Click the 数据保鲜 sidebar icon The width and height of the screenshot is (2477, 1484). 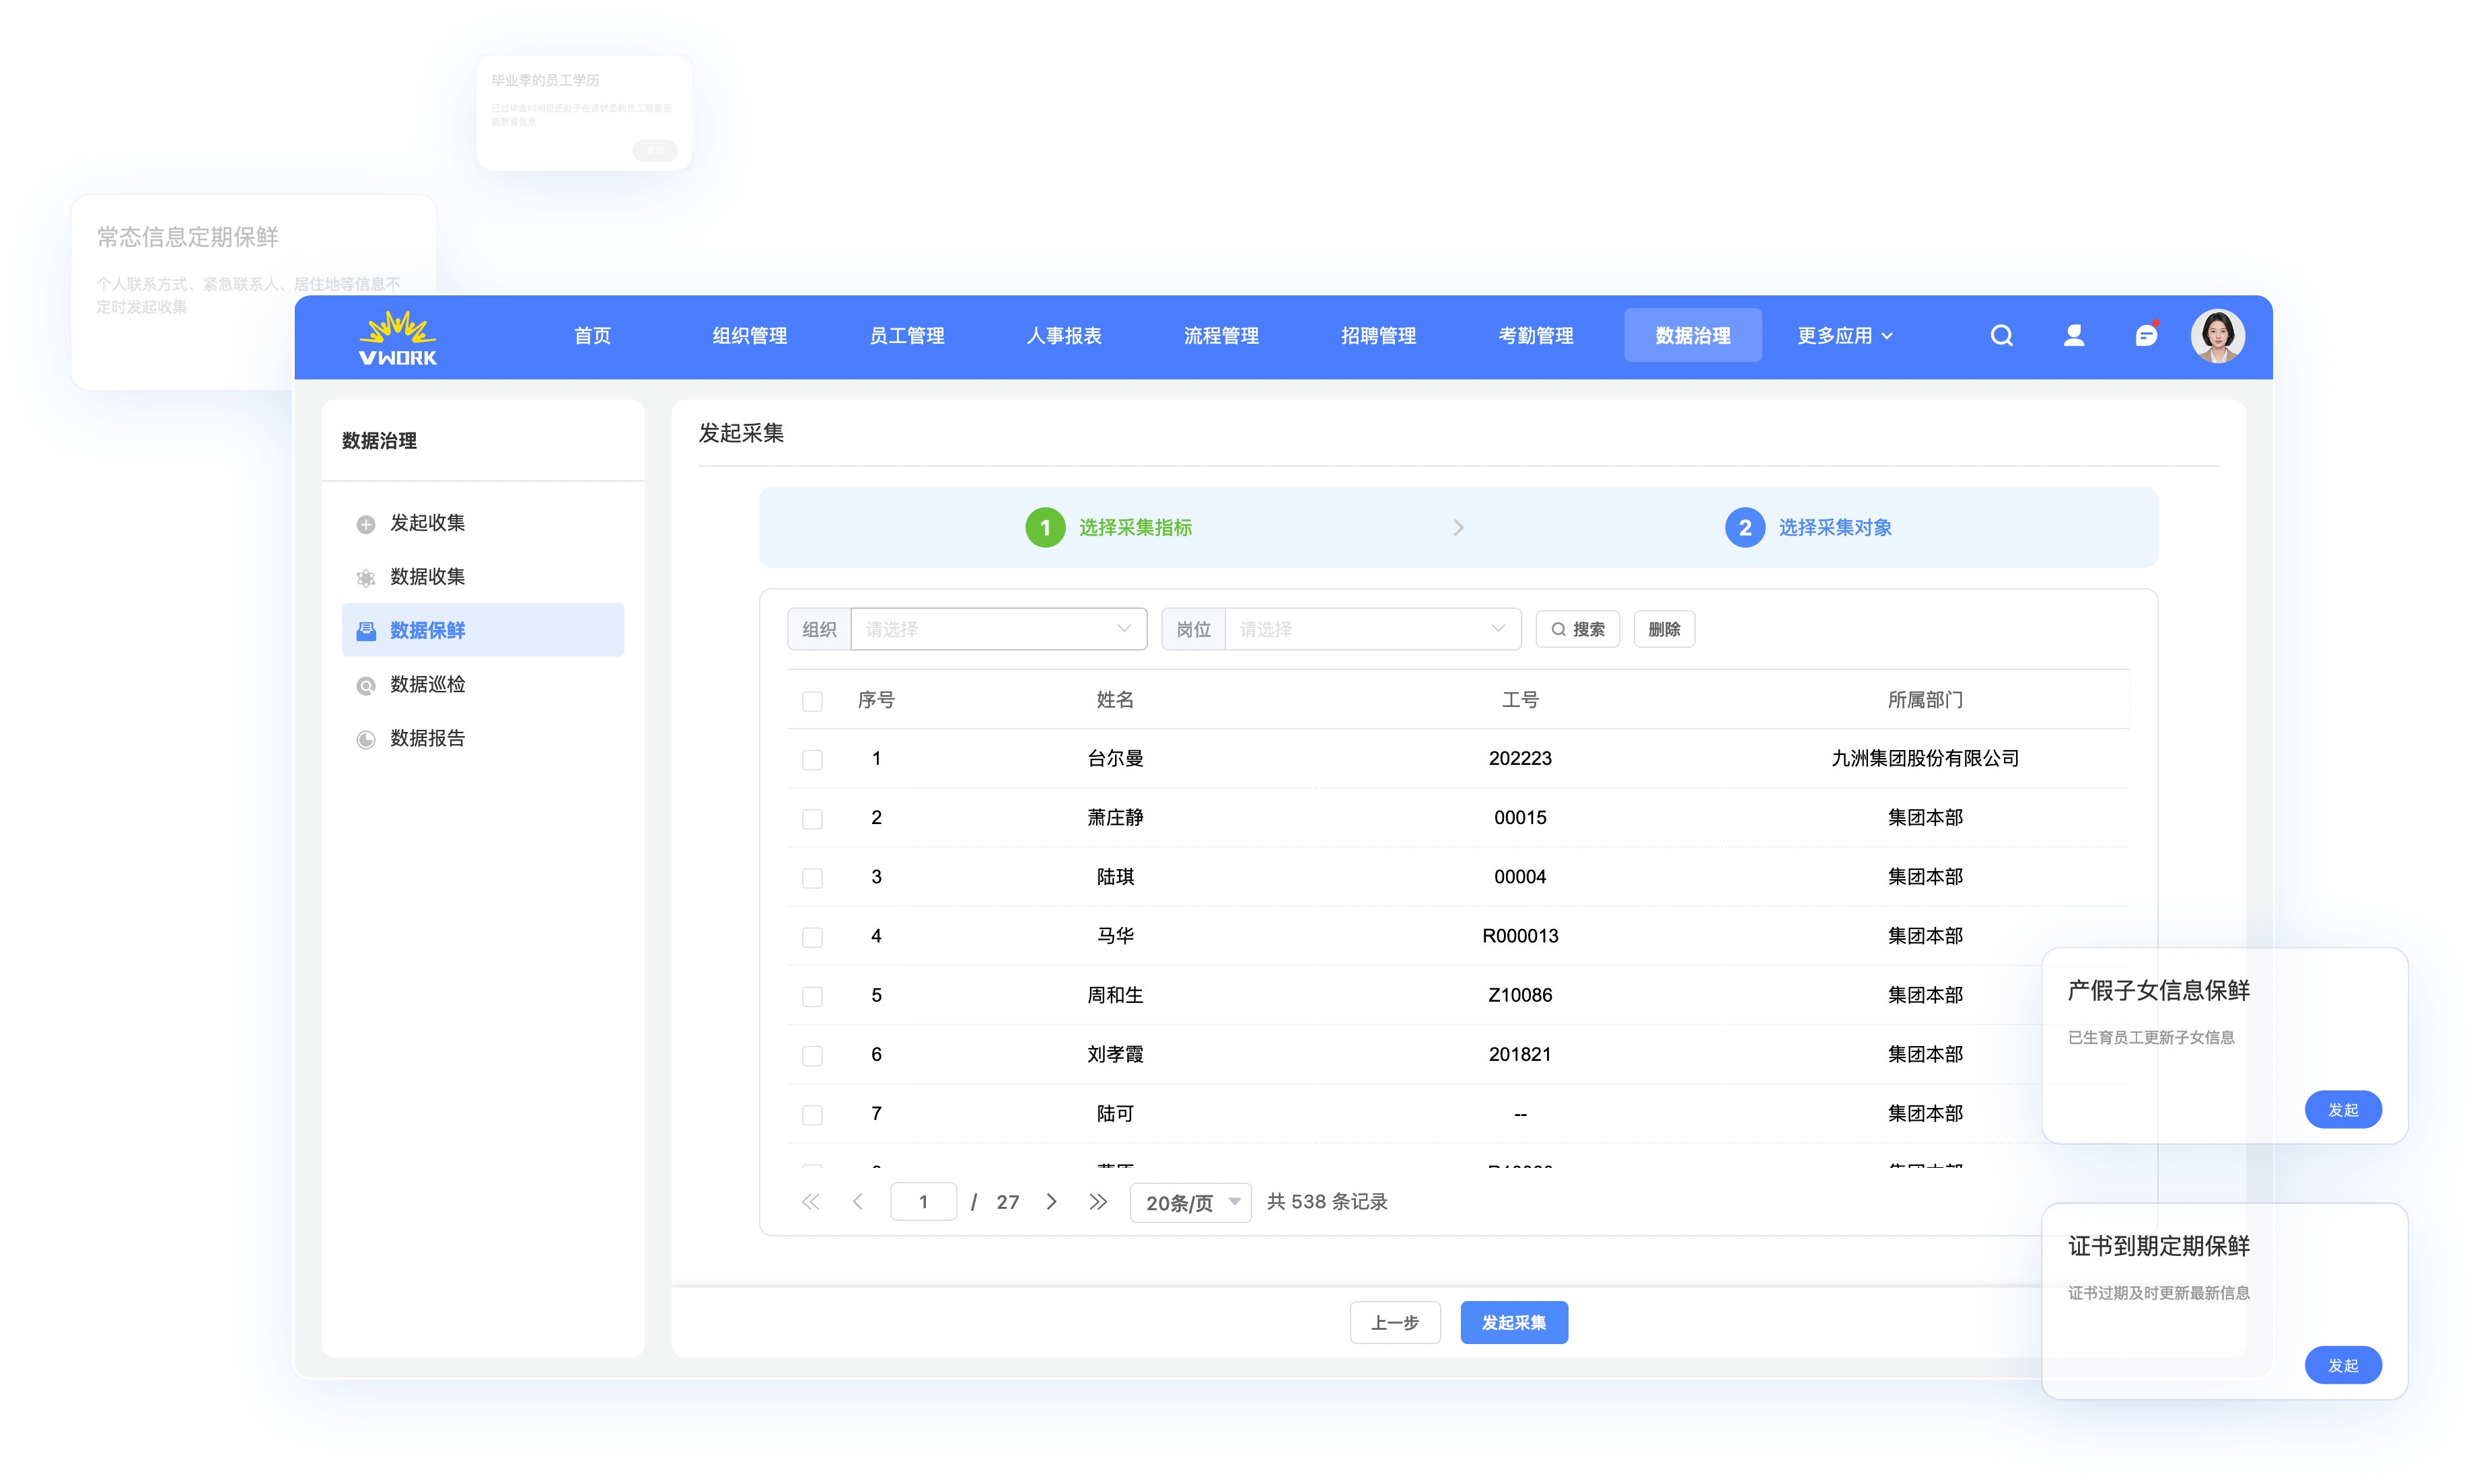(366, 631)
